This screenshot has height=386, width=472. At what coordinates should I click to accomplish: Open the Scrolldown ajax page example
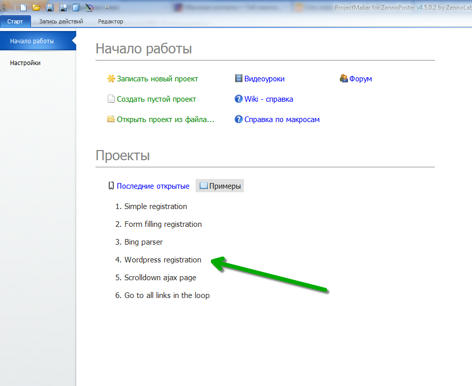point(160,277)
